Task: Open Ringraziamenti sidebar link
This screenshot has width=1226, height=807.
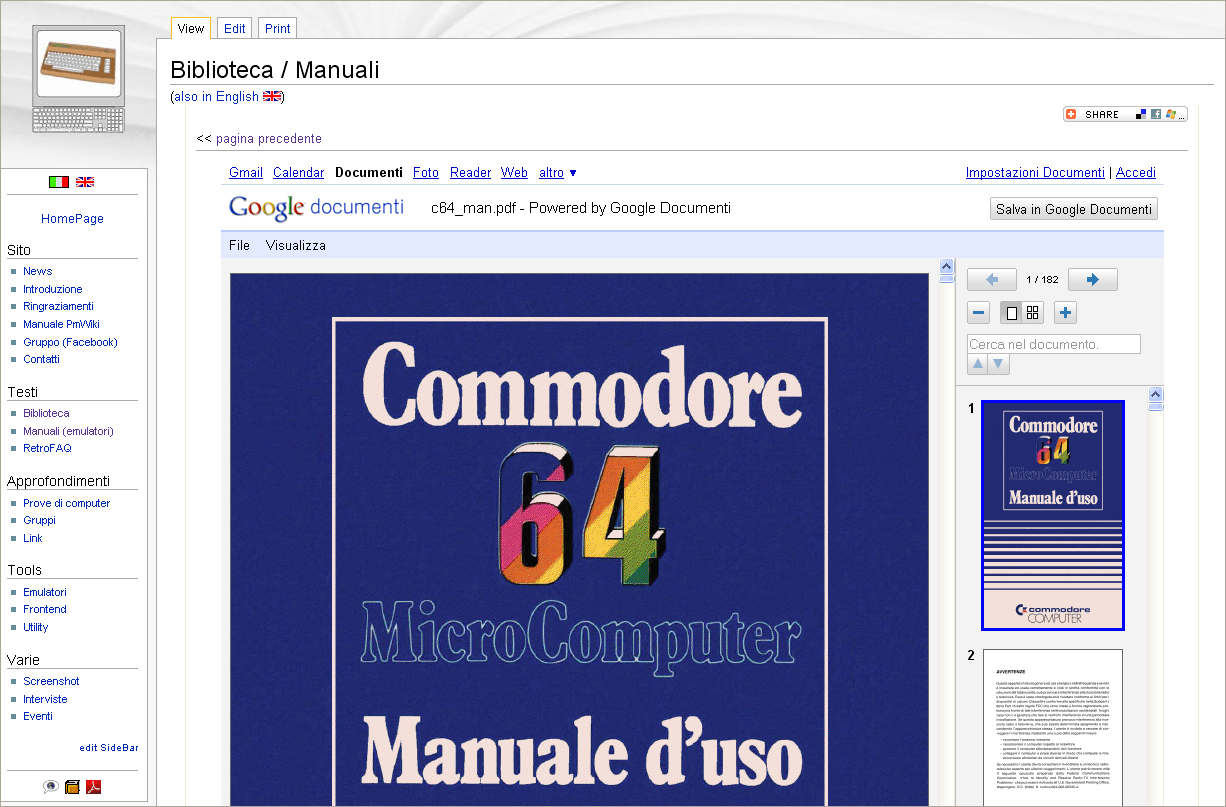Action: tap(58, 306)
